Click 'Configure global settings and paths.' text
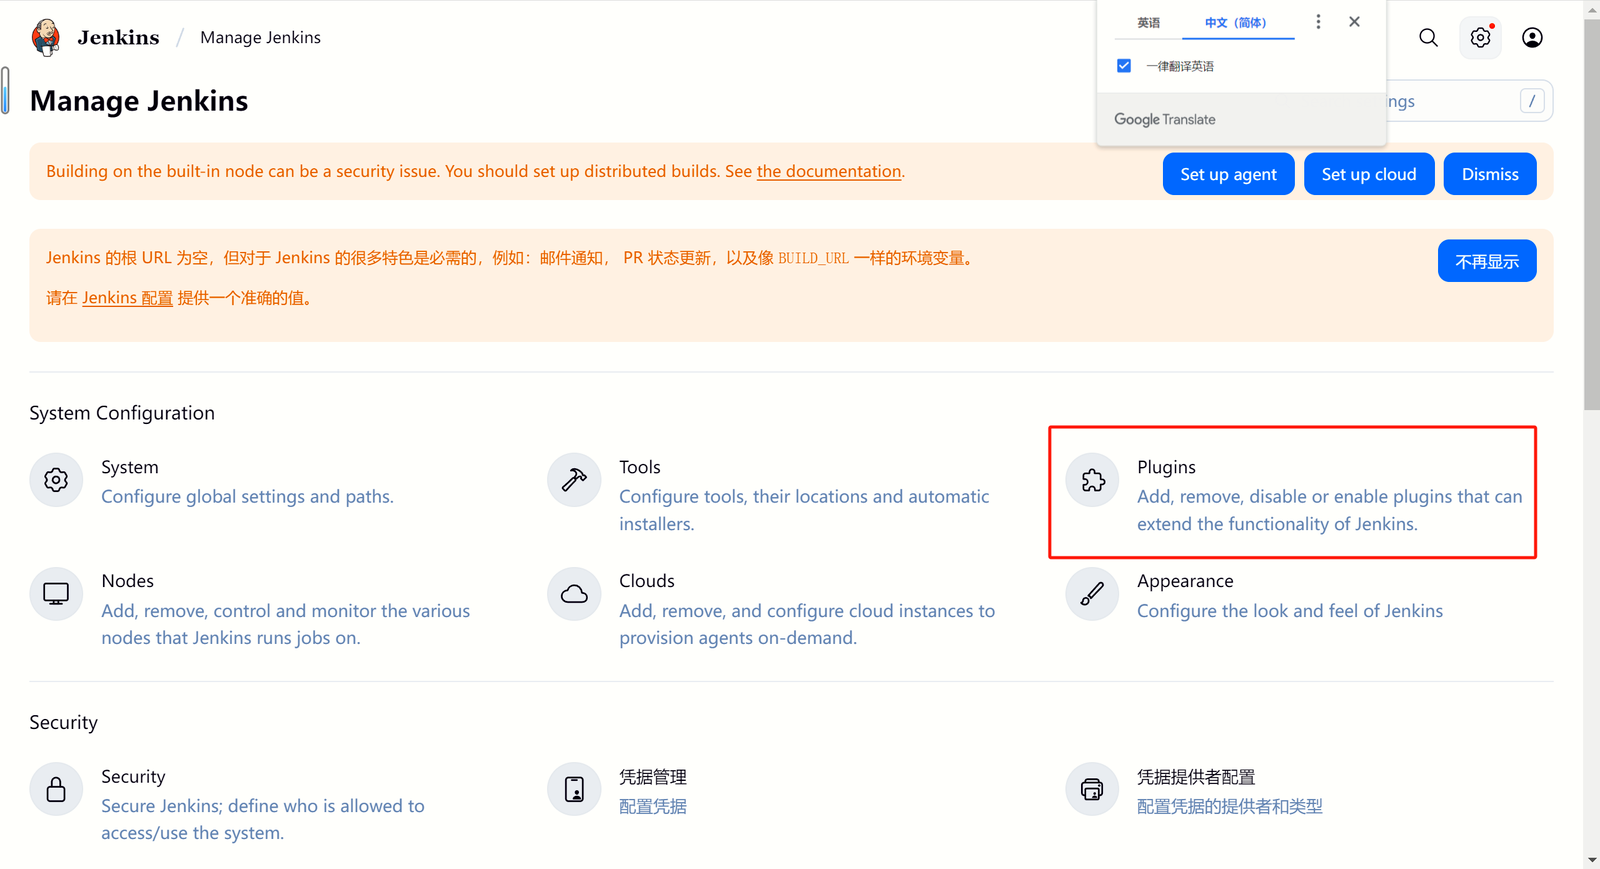Viewport: 1600px width, 869px height. click(247, 497)
